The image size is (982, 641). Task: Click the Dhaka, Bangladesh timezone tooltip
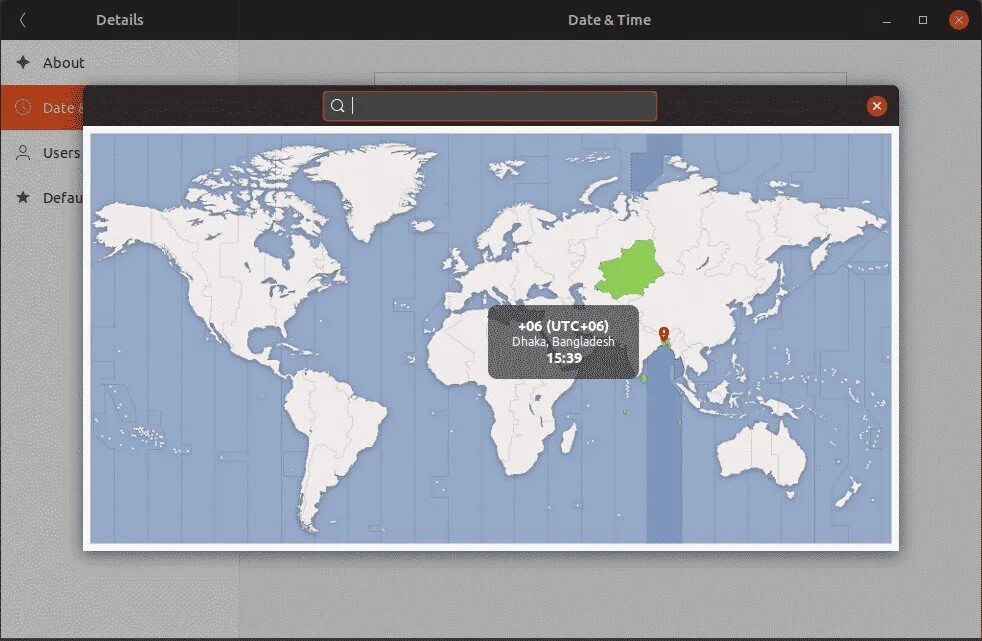point(563,342)
